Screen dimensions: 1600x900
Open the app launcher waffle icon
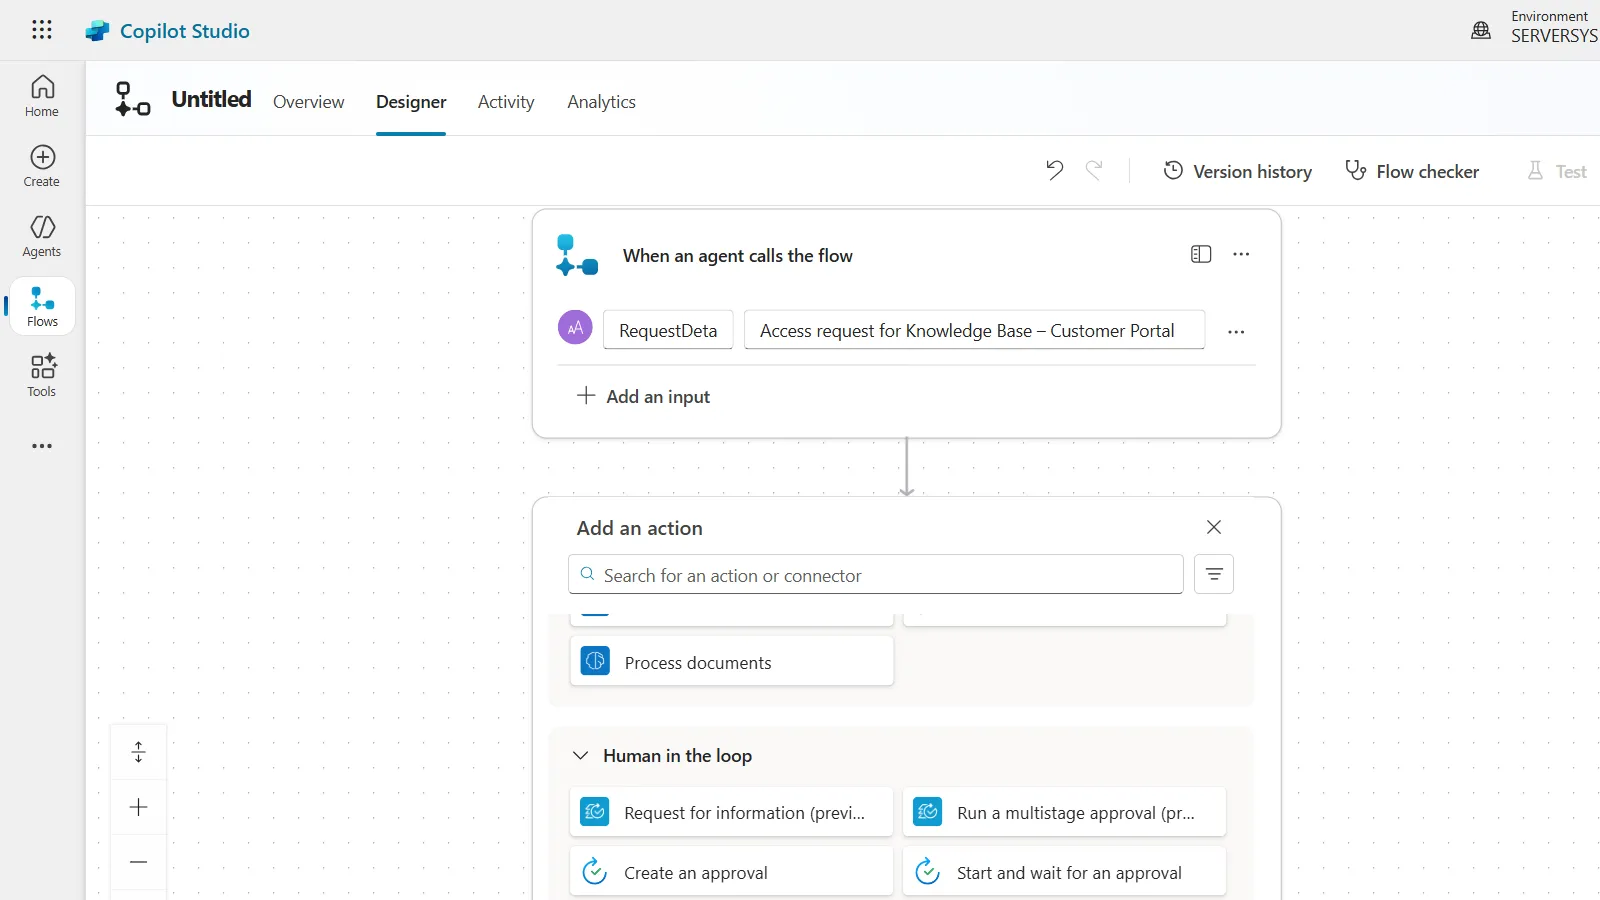[x=42, y=30]
